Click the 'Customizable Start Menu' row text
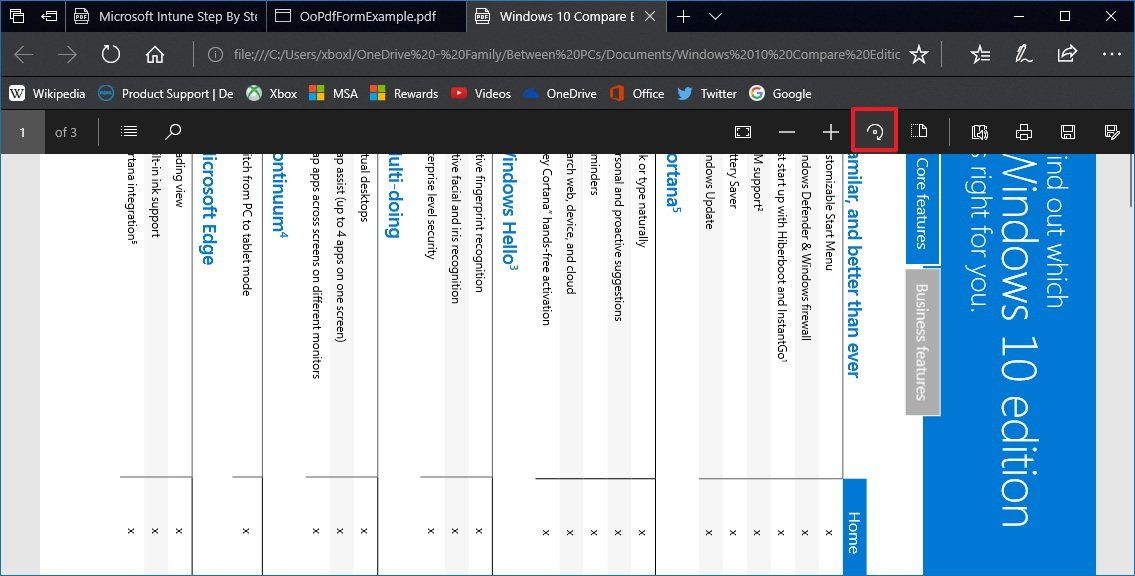1135x576 pixels. tap(828, 212)
